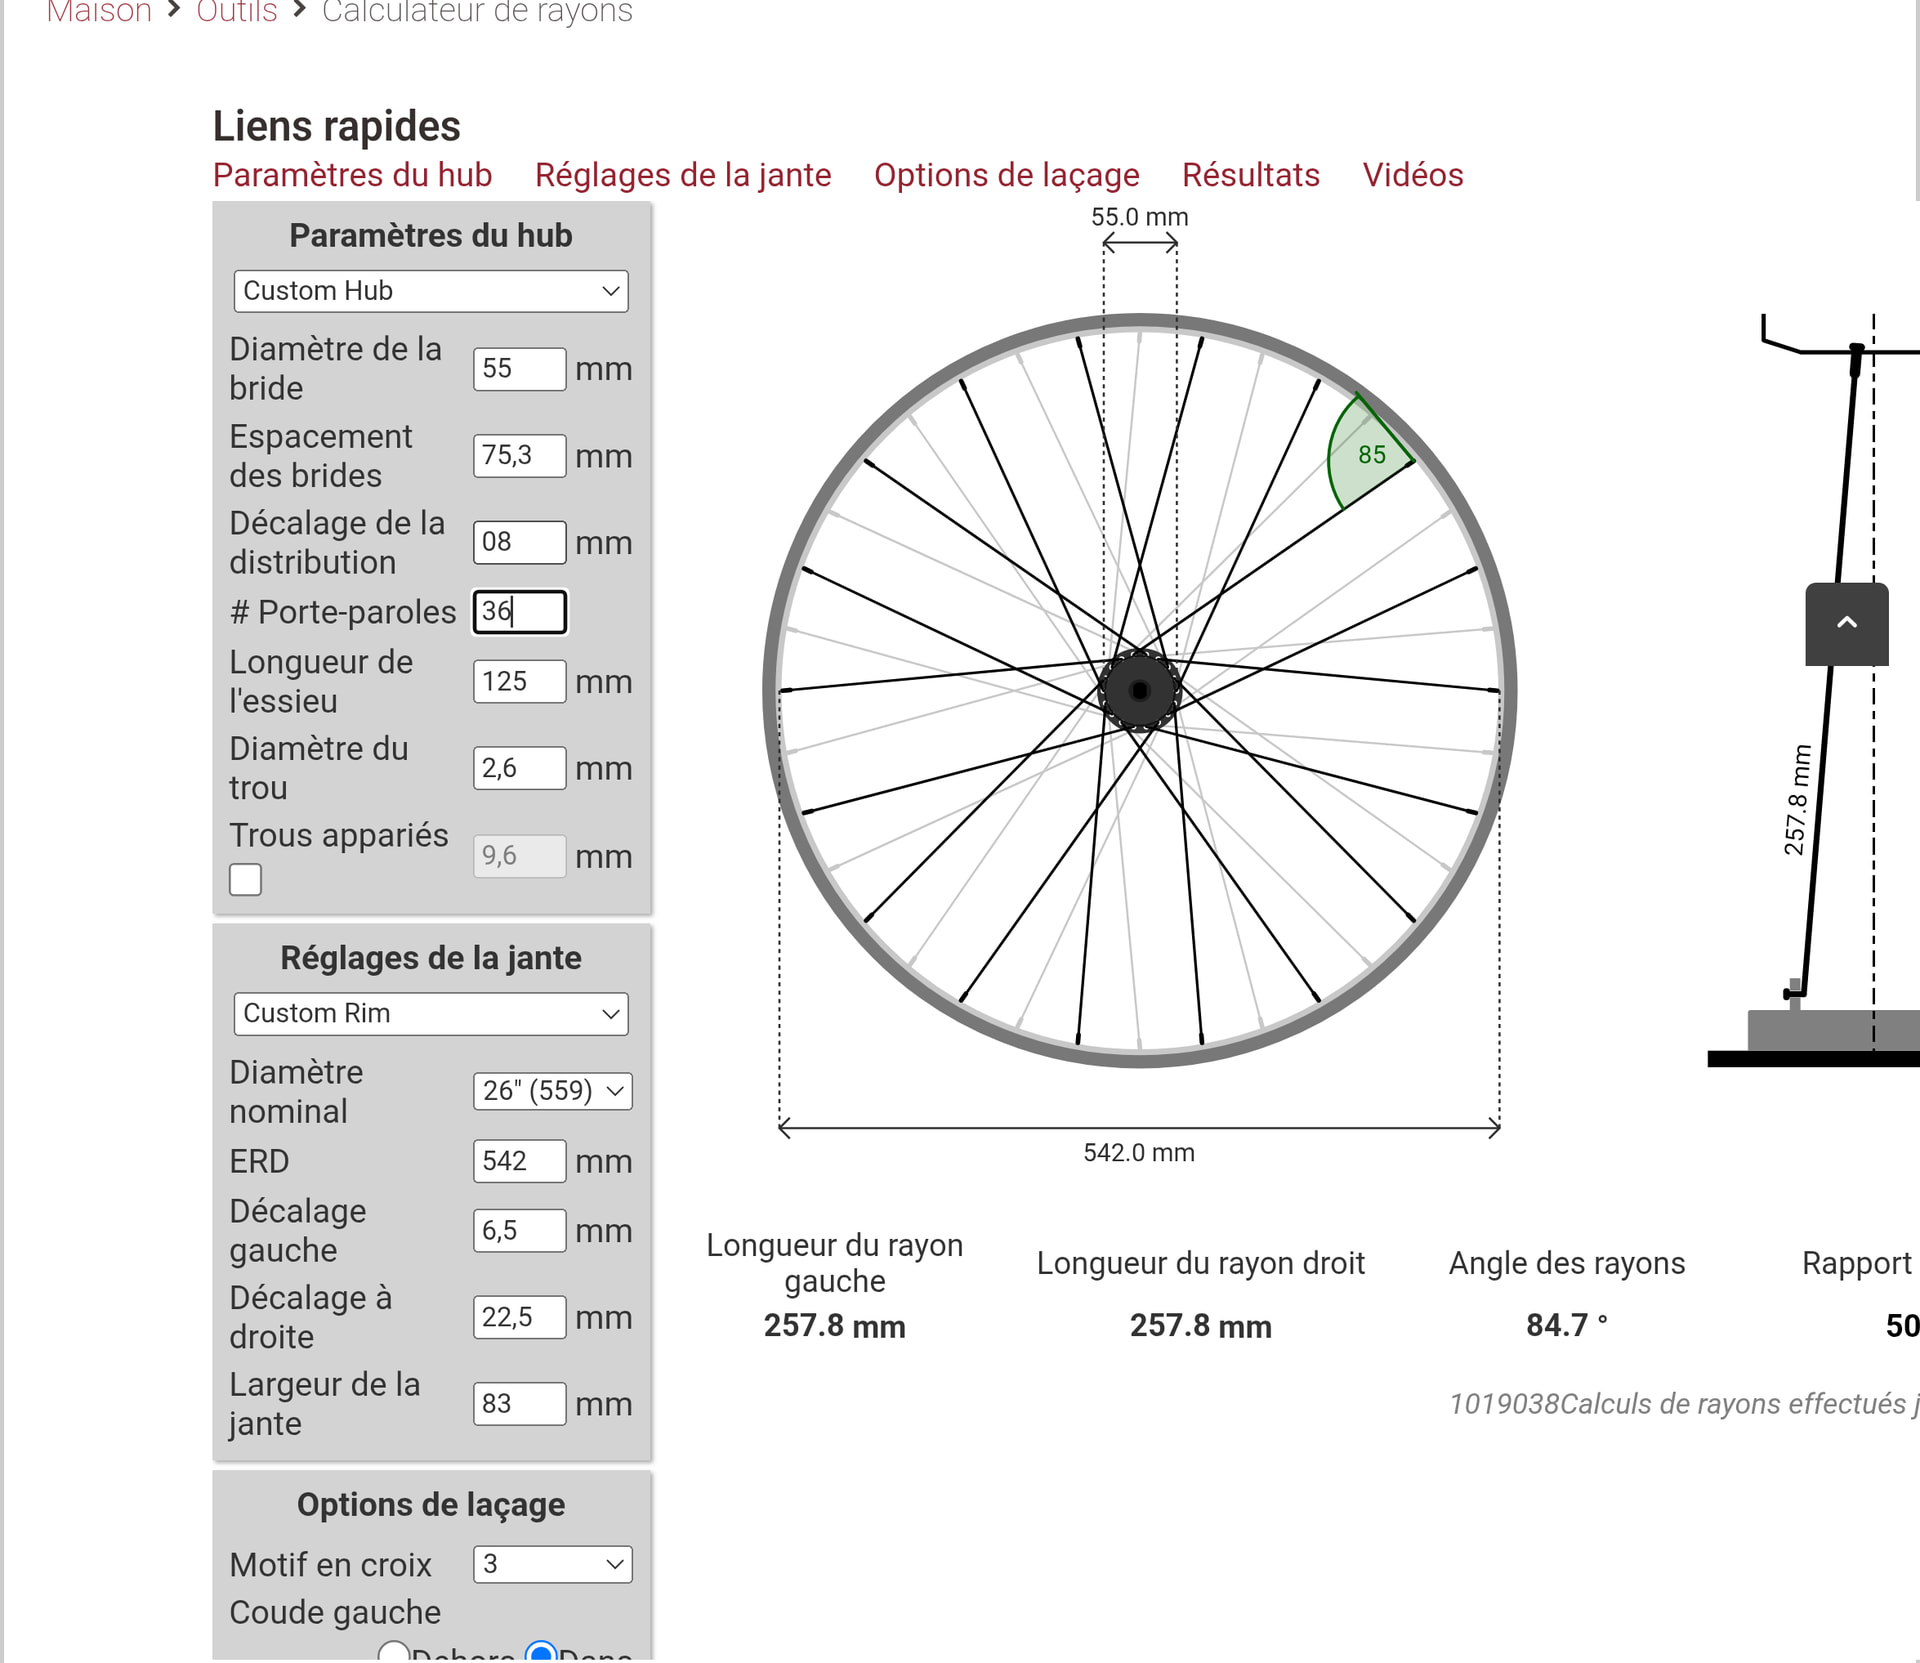Click the Longueur de l'essieu input field
The height and width of the screenshot is (1663, 1920).
pos(519,682)
